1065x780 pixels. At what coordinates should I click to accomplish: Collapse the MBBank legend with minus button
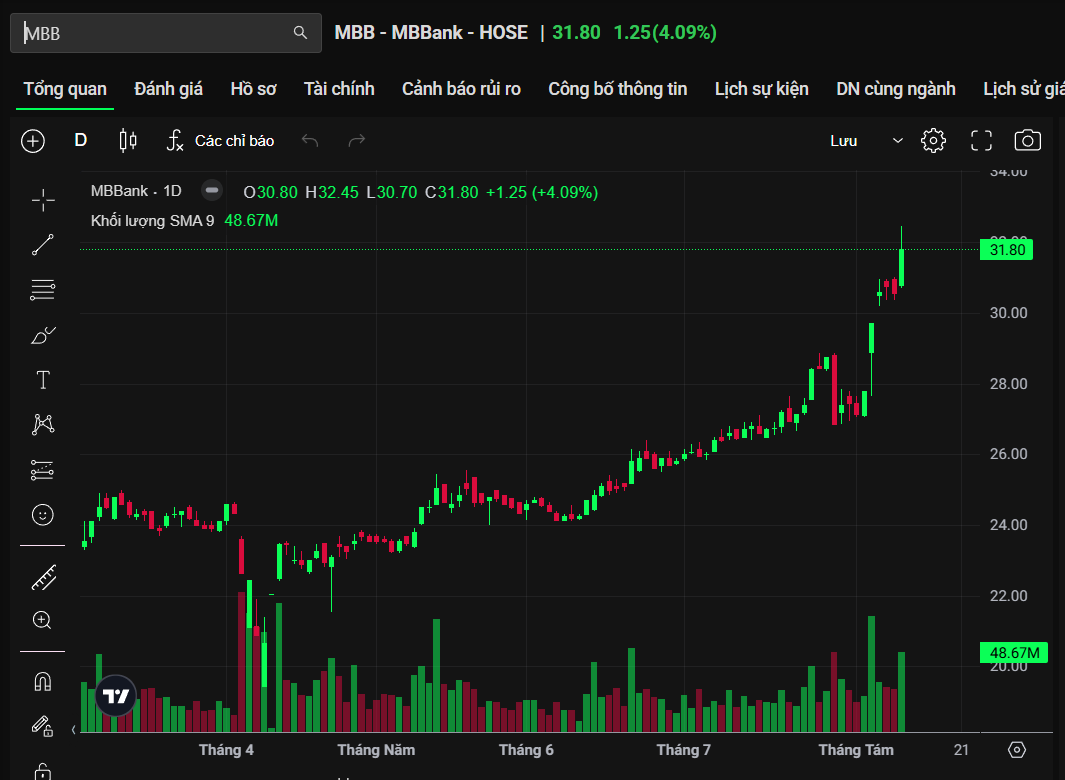click(x=212, y=190)
